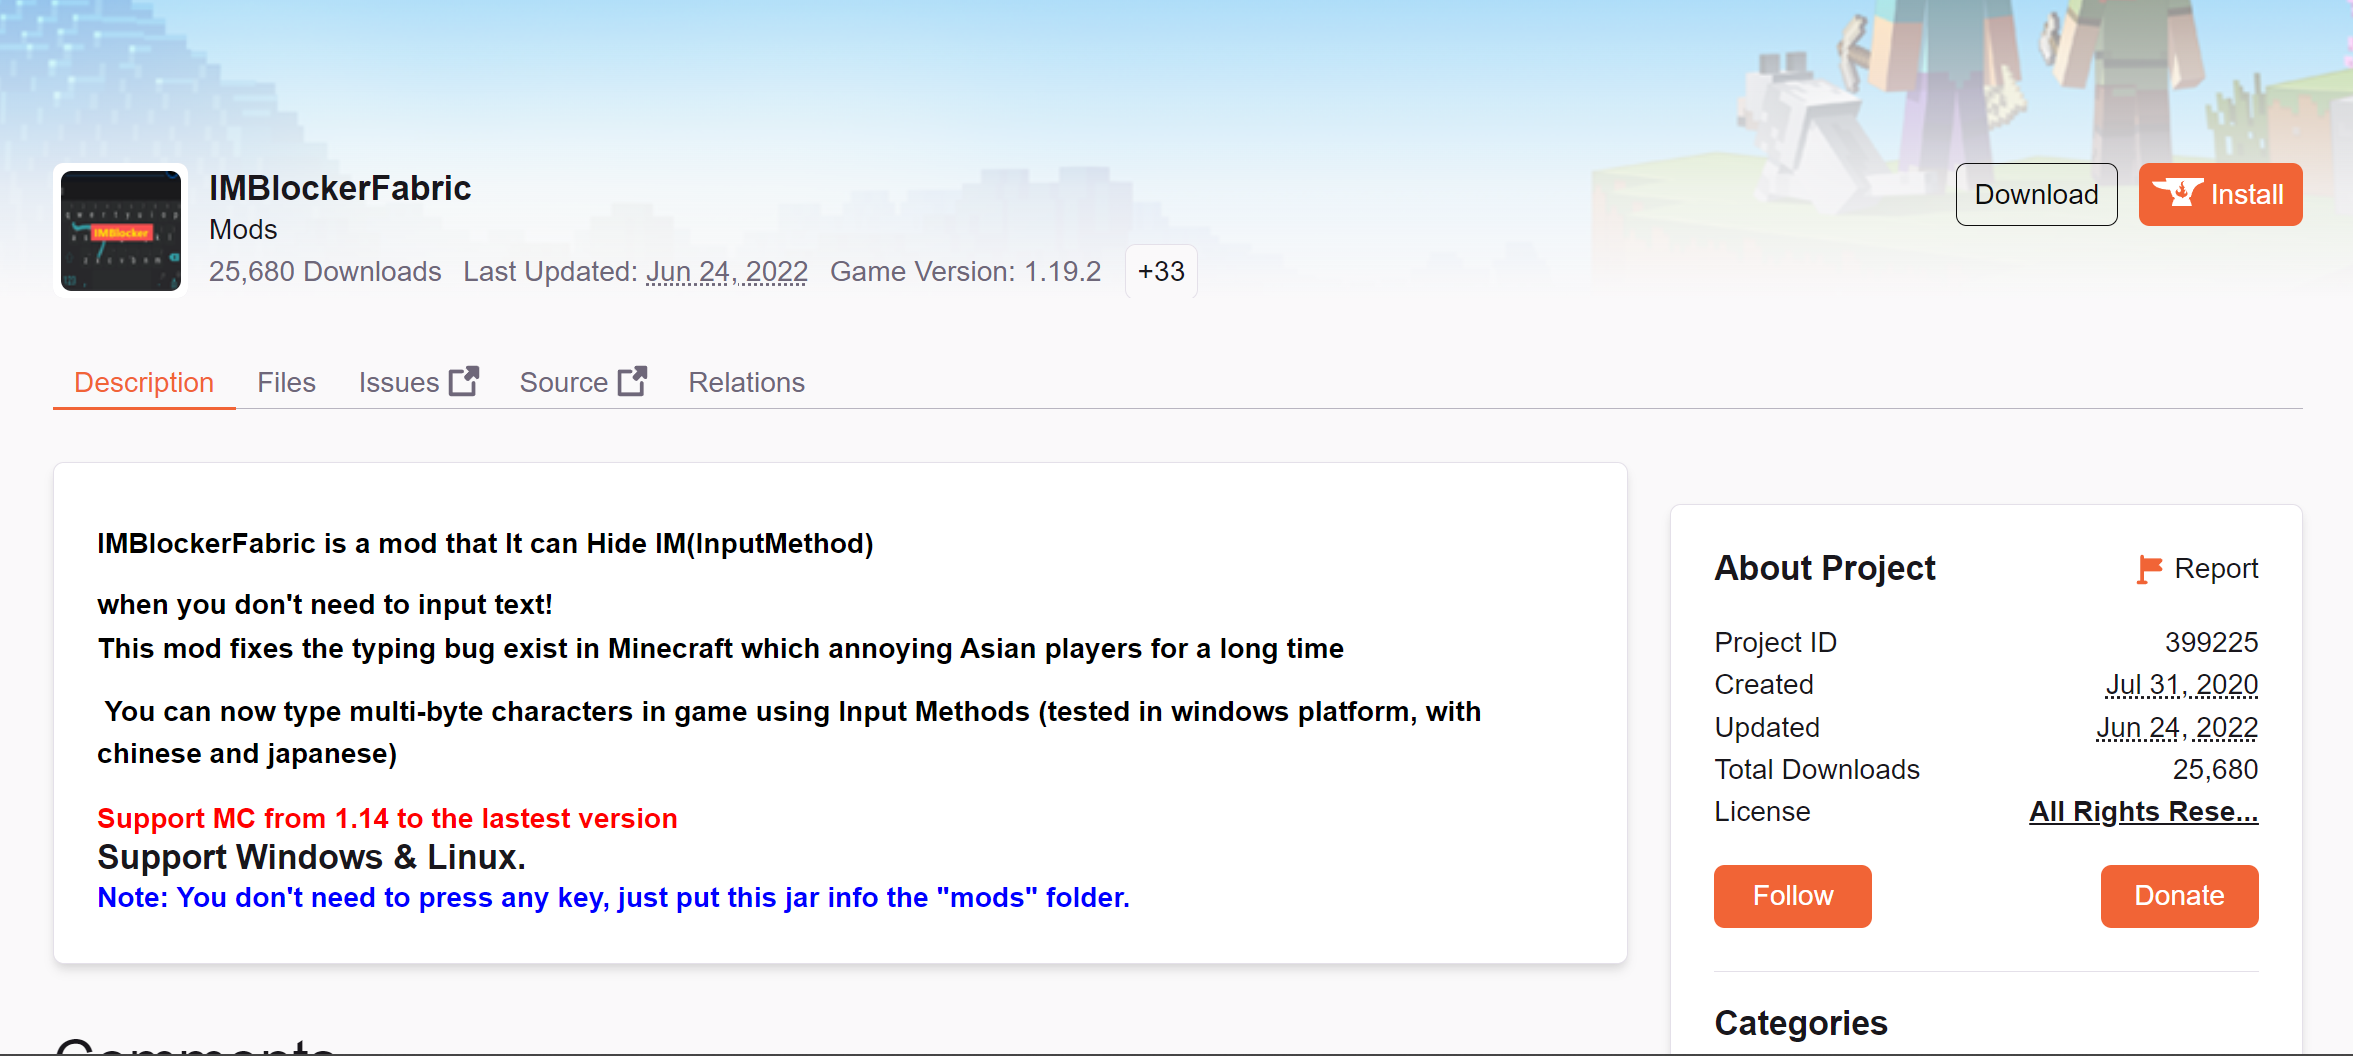Click the Download button
The width and height of the screenshot is (2353, 1056).
(x=2036, y=194)
